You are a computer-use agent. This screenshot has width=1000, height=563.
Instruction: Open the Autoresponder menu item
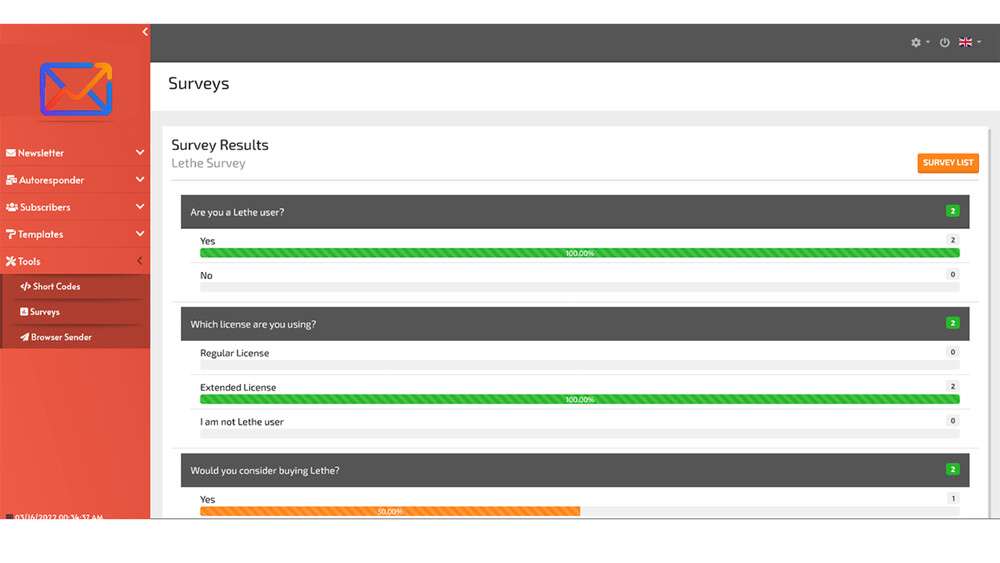pos(75,180)
